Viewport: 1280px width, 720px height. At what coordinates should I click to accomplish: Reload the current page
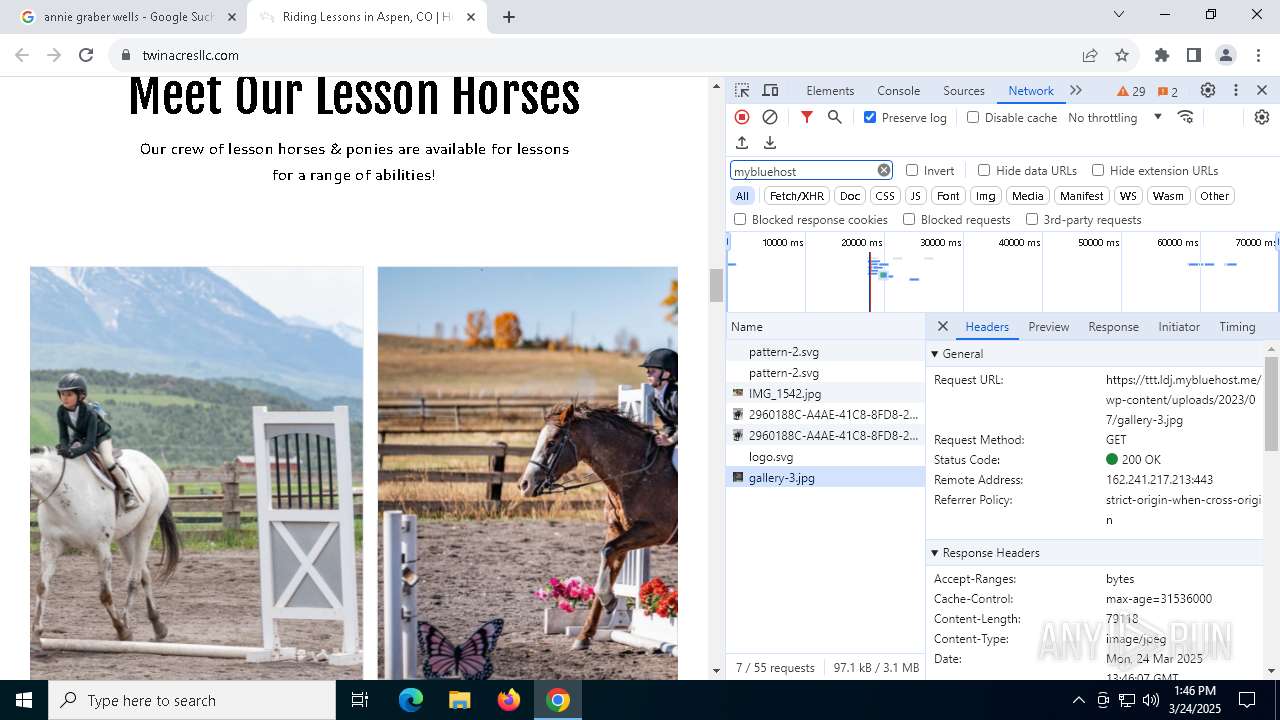click(86, 55)
